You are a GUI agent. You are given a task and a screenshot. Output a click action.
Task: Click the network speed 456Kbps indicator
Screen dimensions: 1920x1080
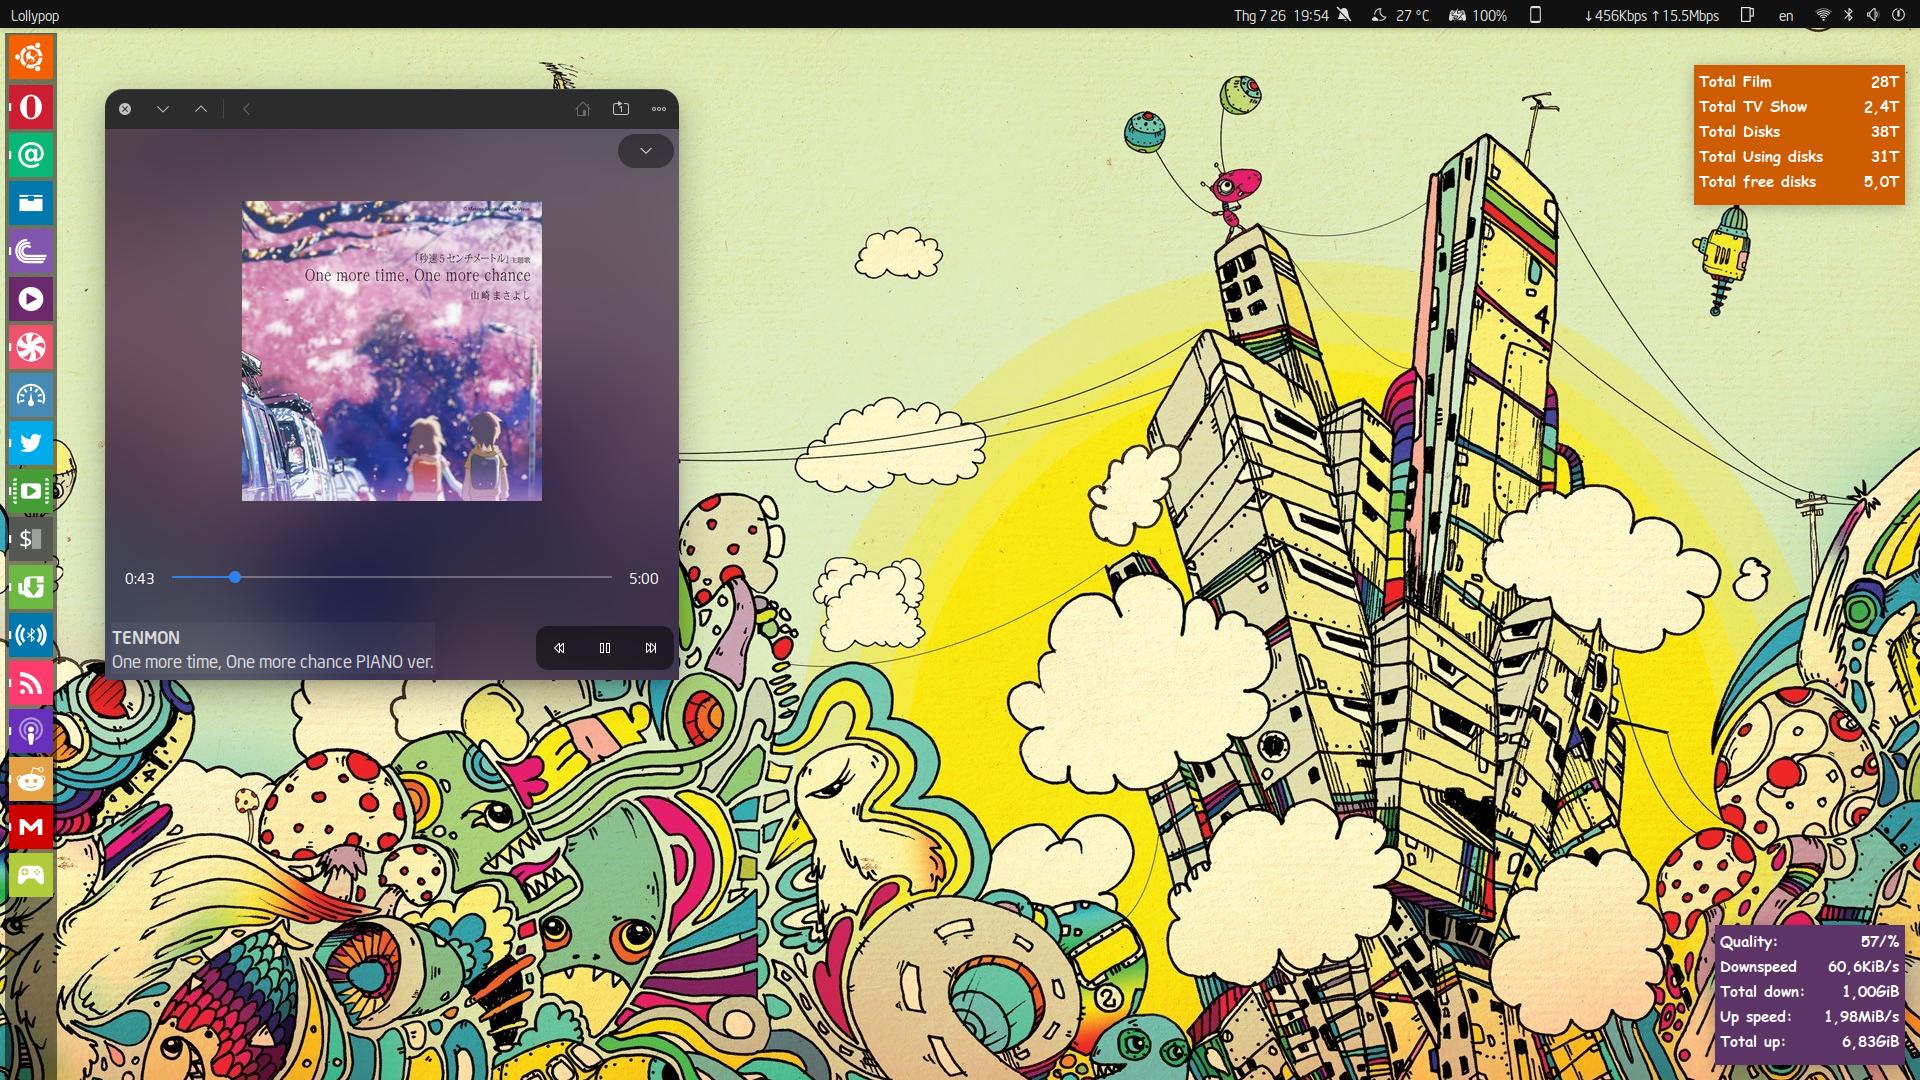click(1651, 15)
